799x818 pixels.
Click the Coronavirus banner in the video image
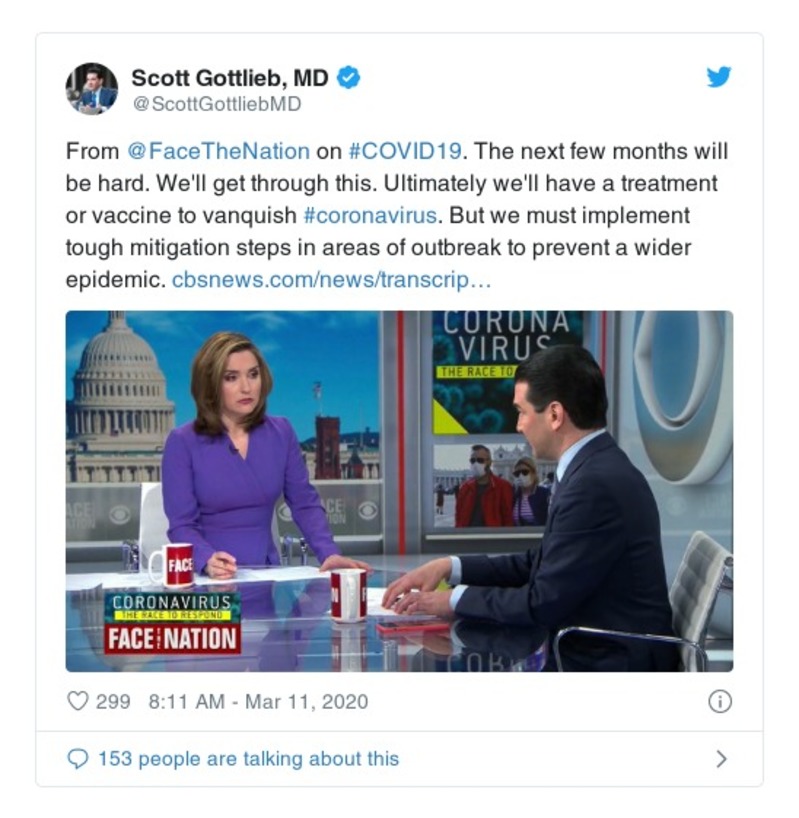pos(172,607)
